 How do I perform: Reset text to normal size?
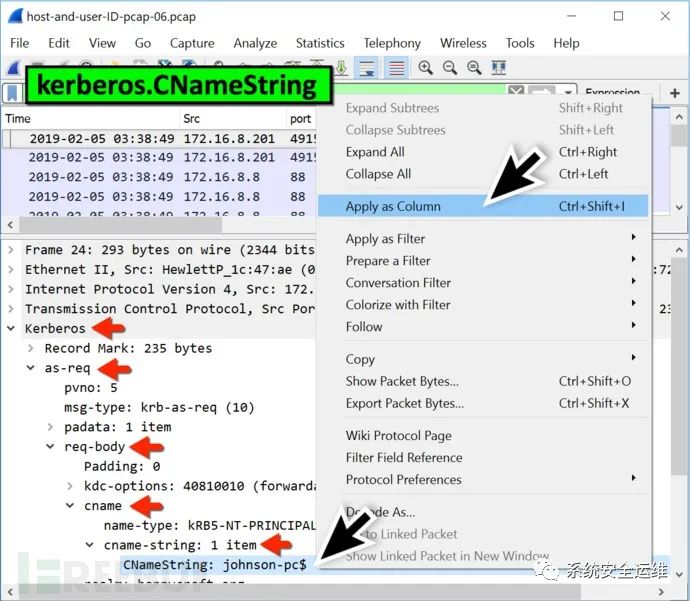point(474,67)
